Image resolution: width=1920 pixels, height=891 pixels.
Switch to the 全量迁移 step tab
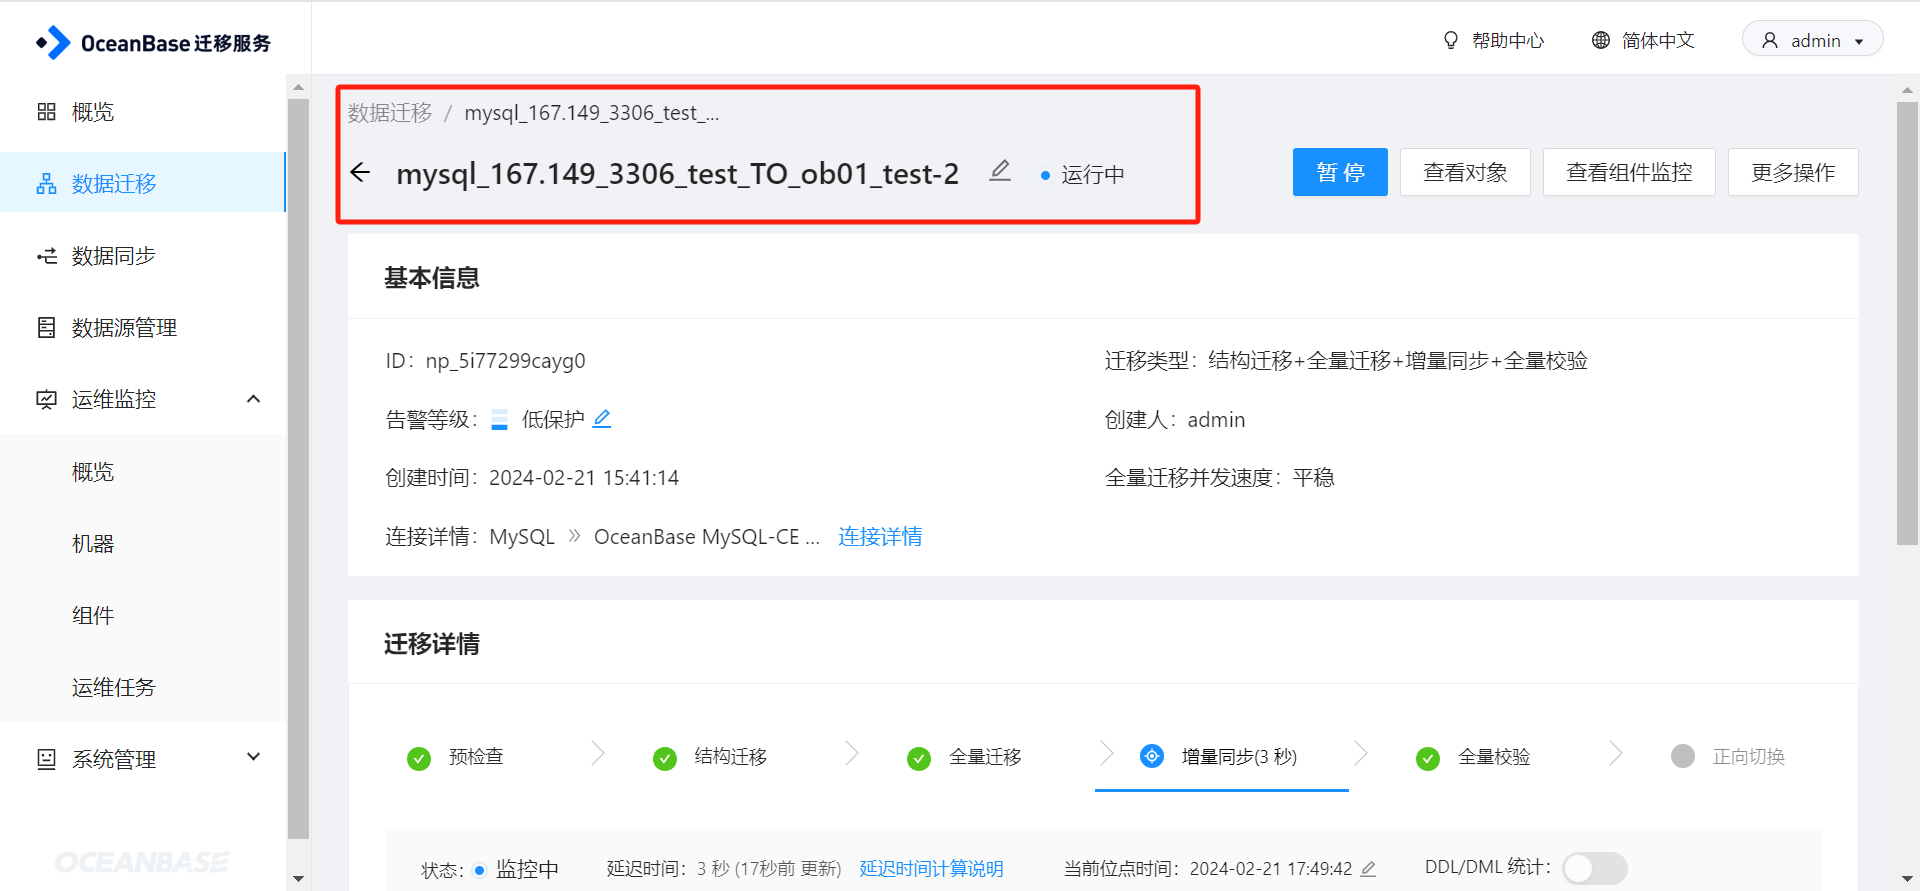pos(985,757)
